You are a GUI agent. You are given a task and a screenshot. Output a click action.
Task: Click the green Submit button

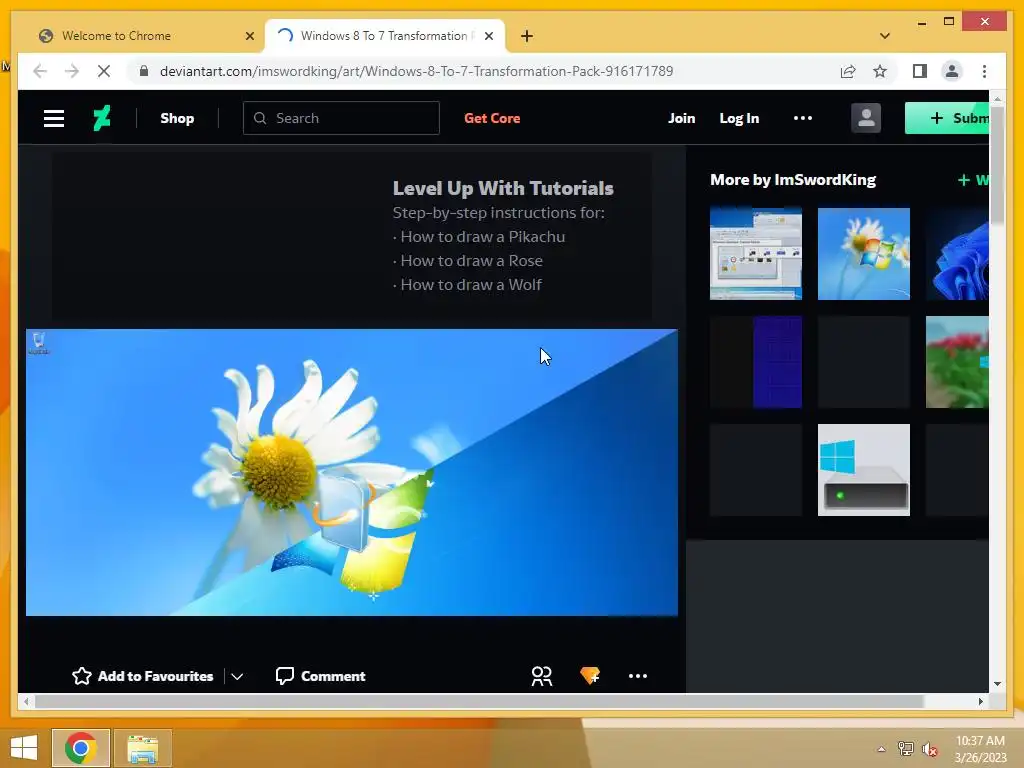pyautogui.click(x=947, y=118)
